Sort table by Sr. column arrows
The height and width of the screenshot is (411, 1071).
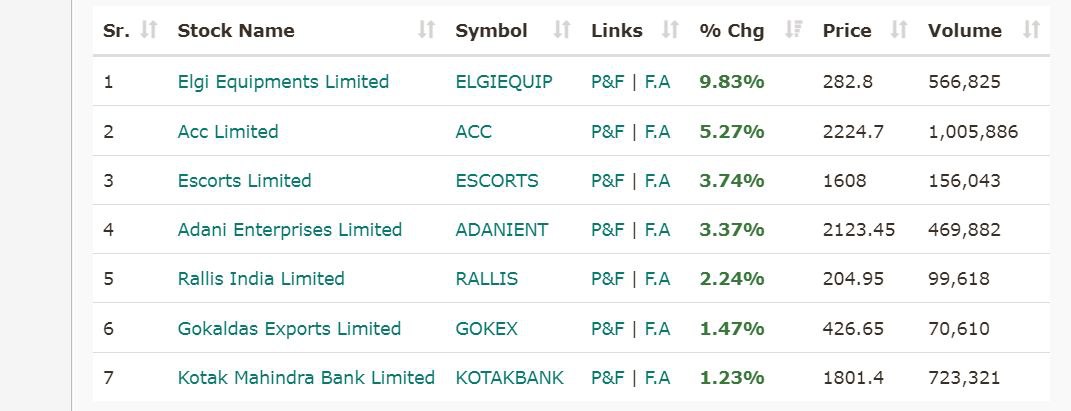[x=149, y=31]
